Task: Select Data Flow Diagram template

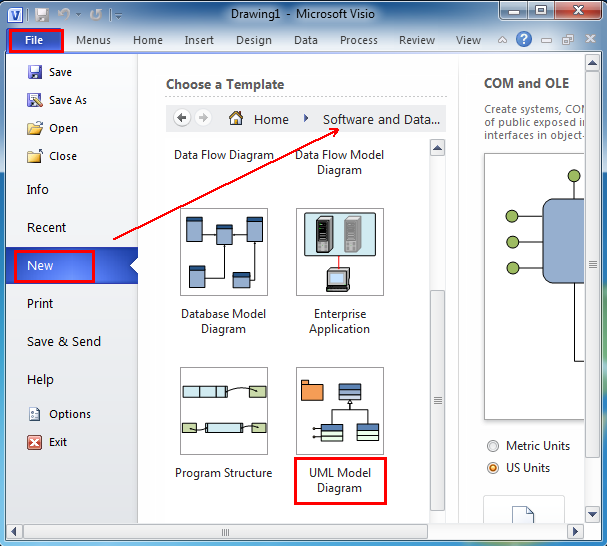Action: (x=224, y=155)
